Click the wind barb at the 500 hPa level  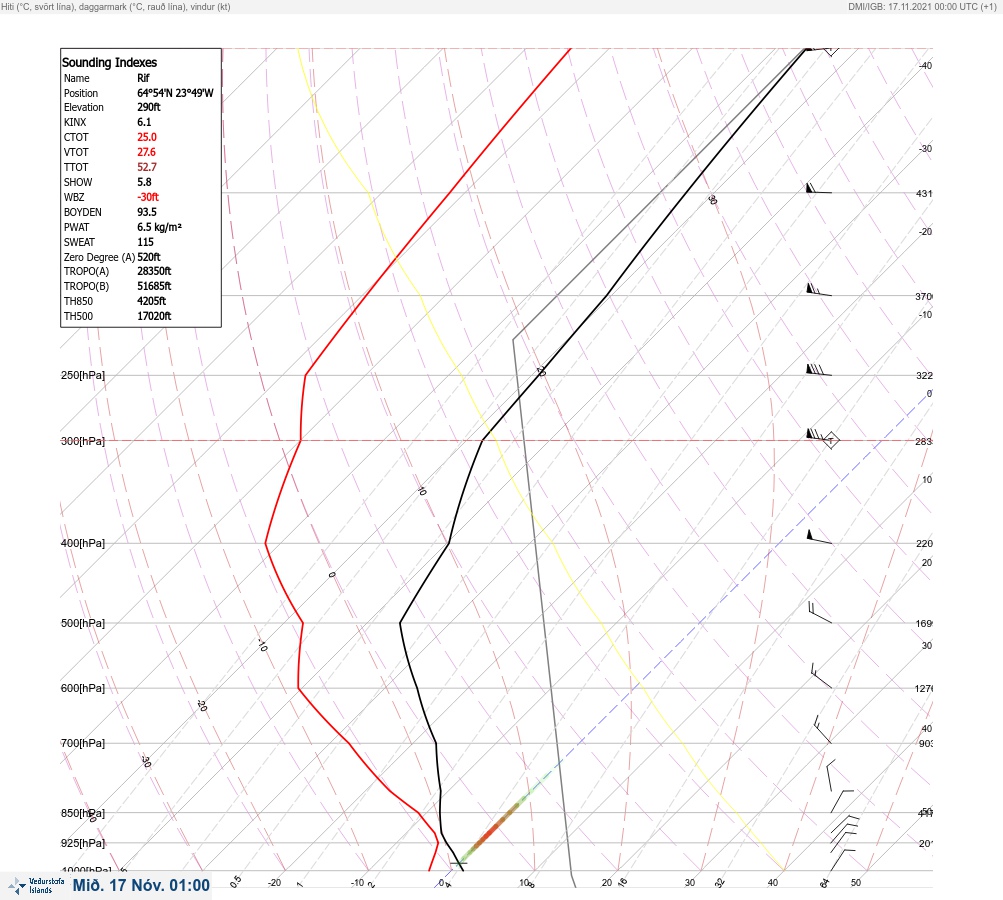(x=819, y=613)
